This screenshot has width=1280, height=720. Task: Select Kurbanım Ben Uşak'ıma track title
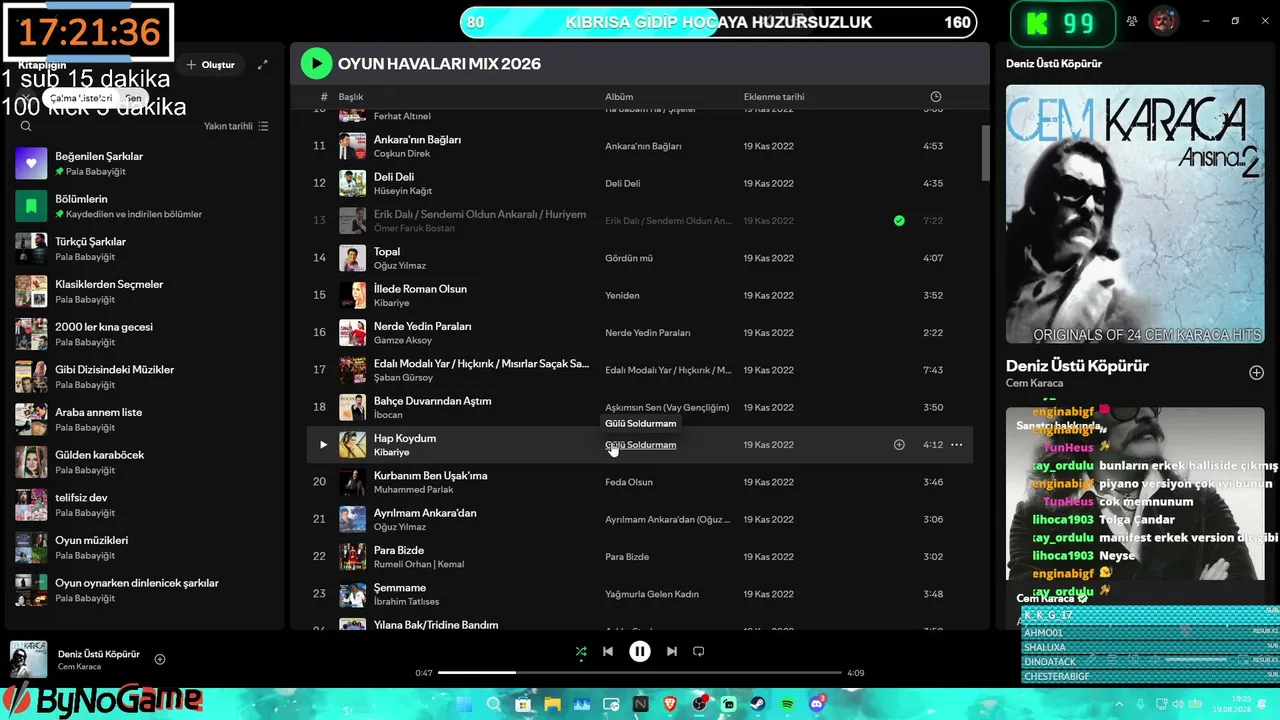tap(431, 476)
